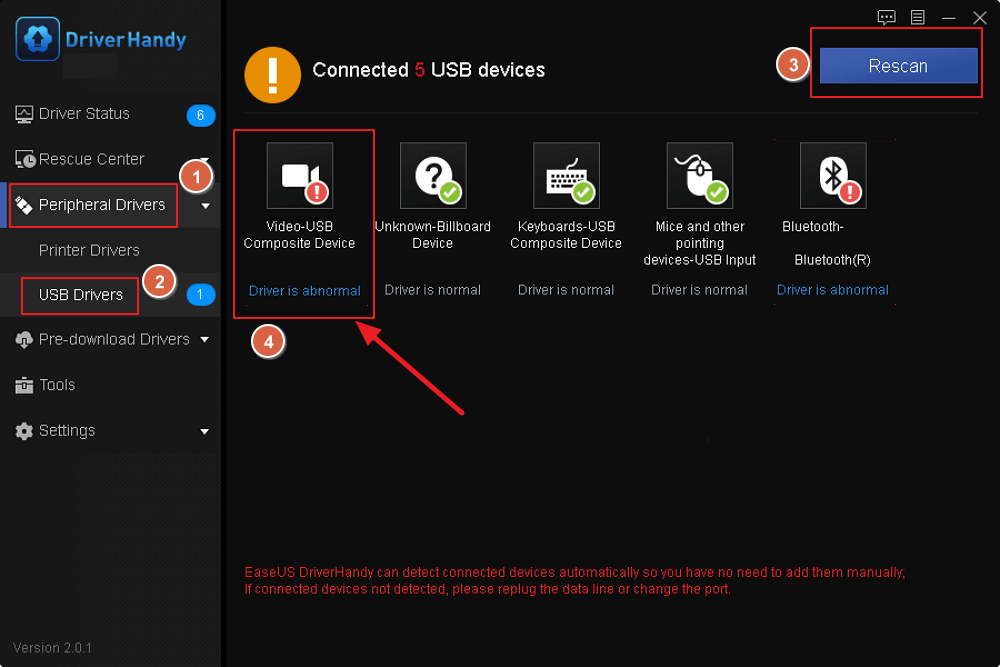The height and width of the screenshot is (667, 1000).
Task: Select Peripheral Drivers in sidebar
Action: point(102,205)
